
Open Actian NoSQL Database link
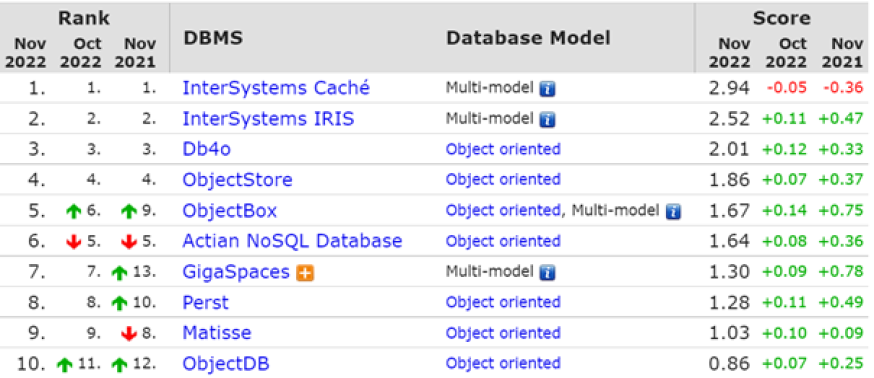click(292, 241)
